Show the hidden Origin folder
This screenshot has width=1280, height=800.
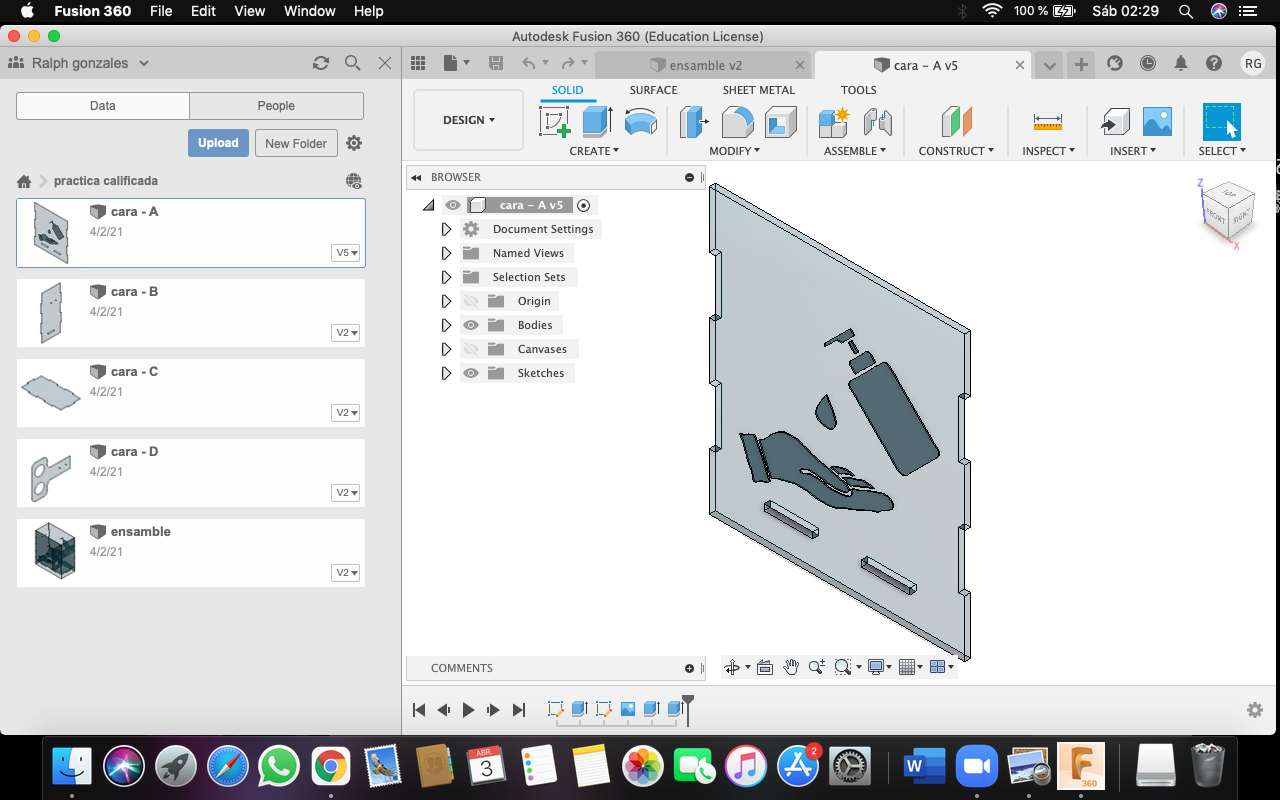coord(471,301)
